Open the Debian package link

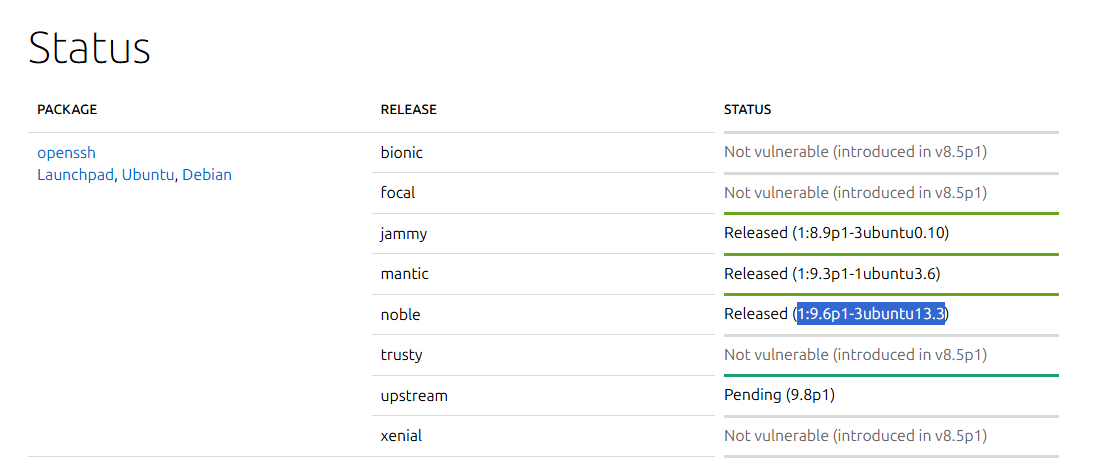(x=207, y=175)
